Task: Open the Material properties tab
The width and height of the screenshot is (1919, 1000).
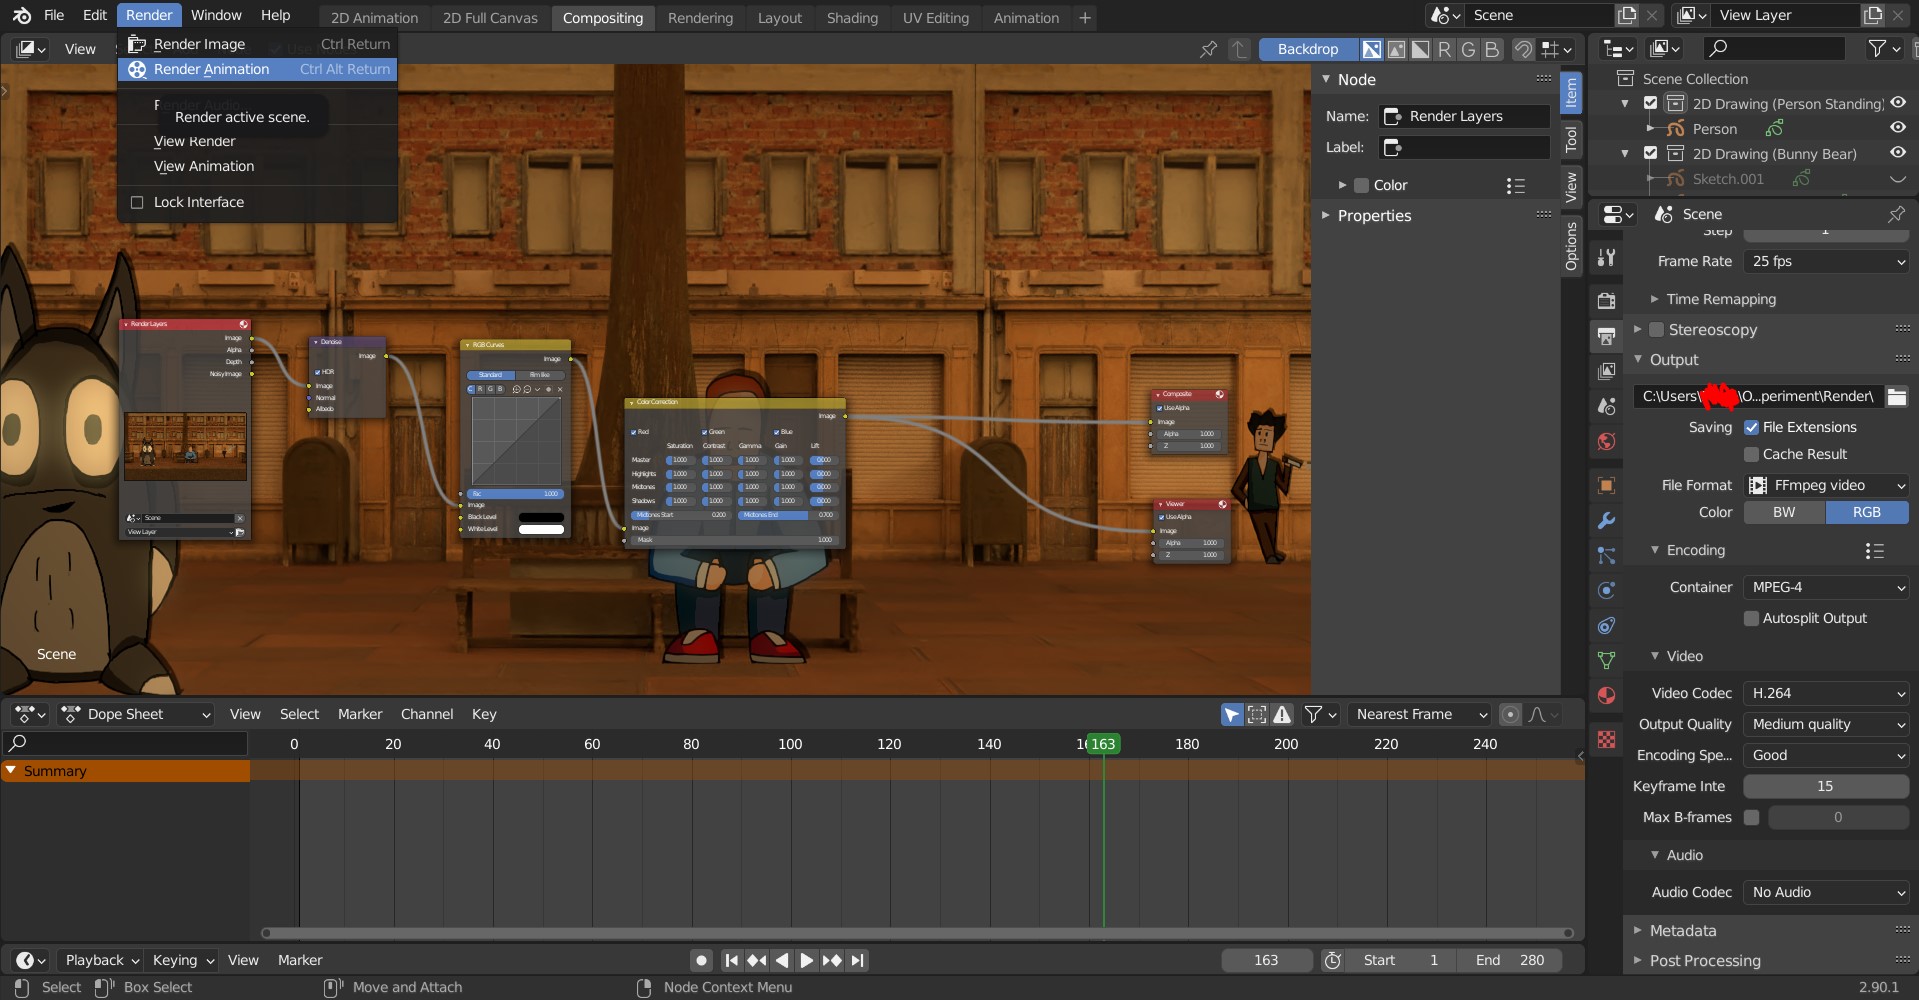Action: coord(1606,695)
